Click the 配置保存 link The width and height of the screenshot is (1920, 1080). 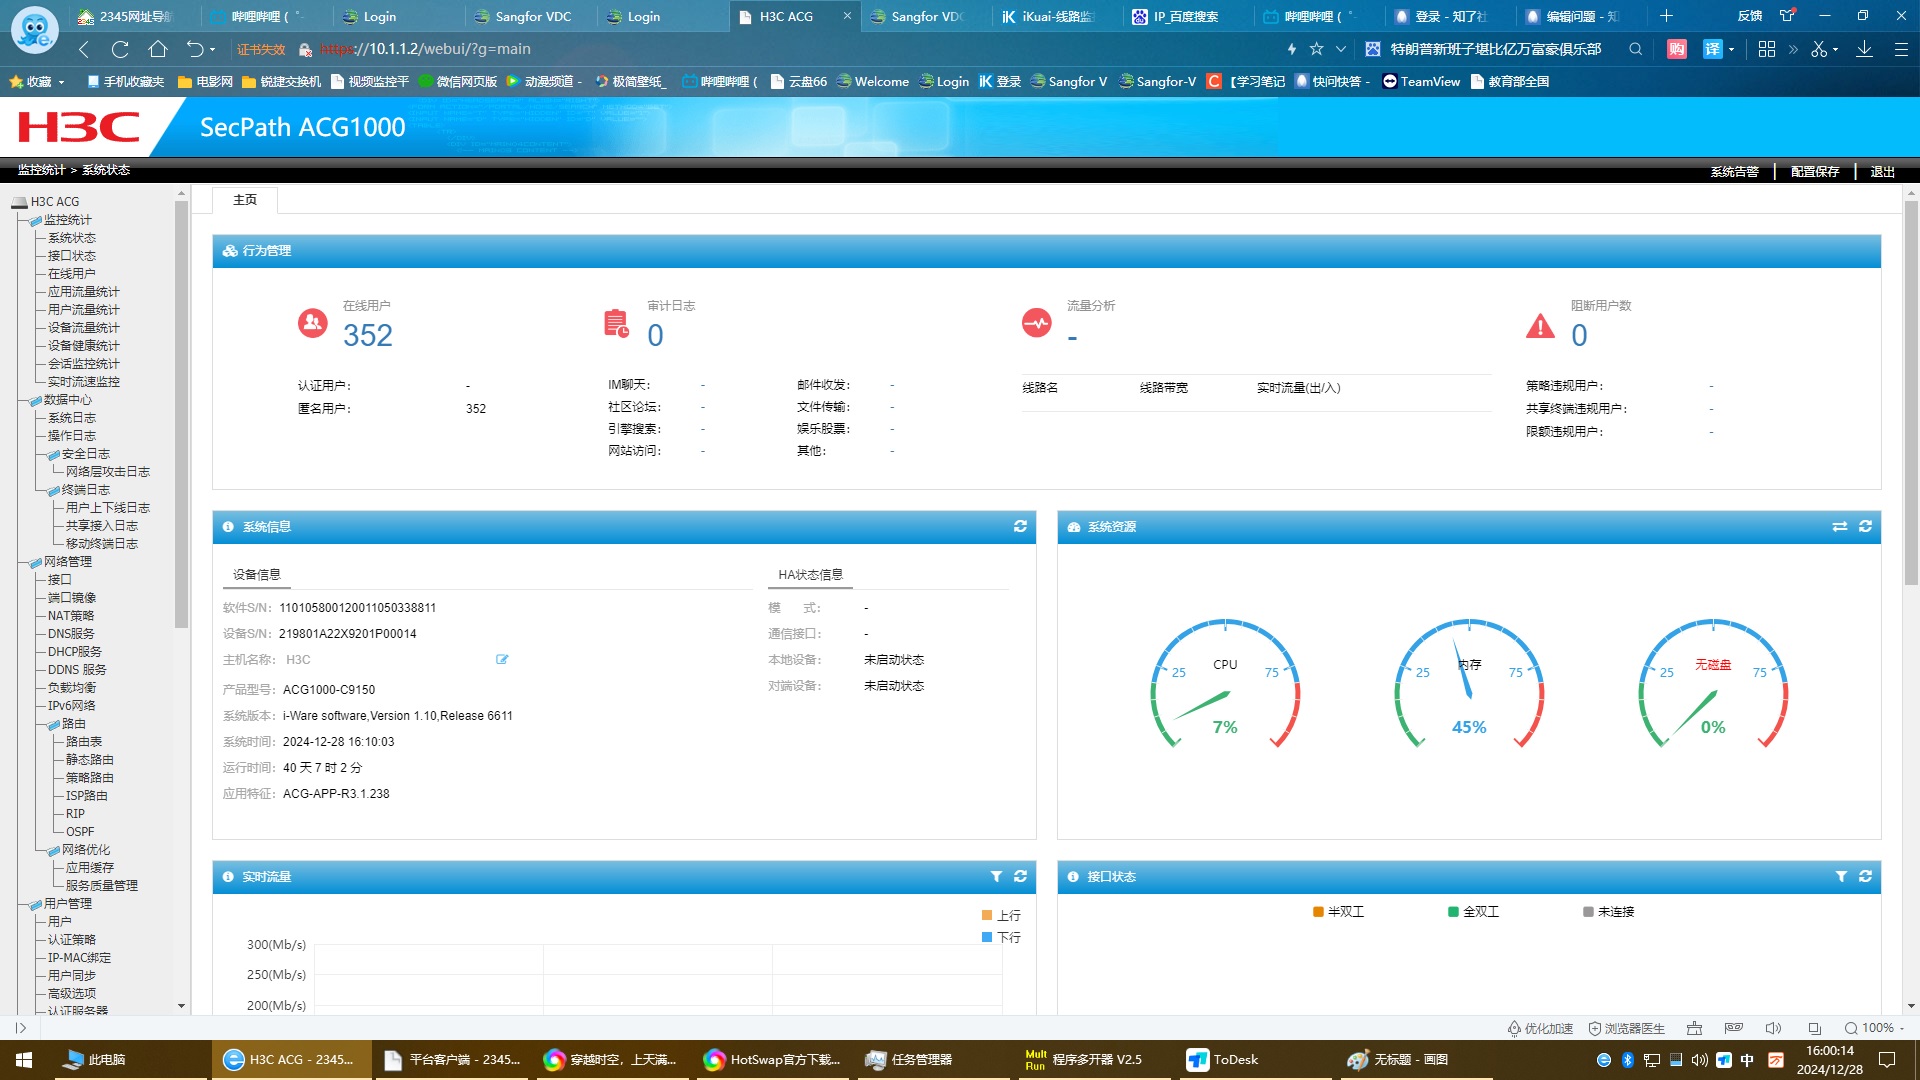click(x=1814, y=171)
